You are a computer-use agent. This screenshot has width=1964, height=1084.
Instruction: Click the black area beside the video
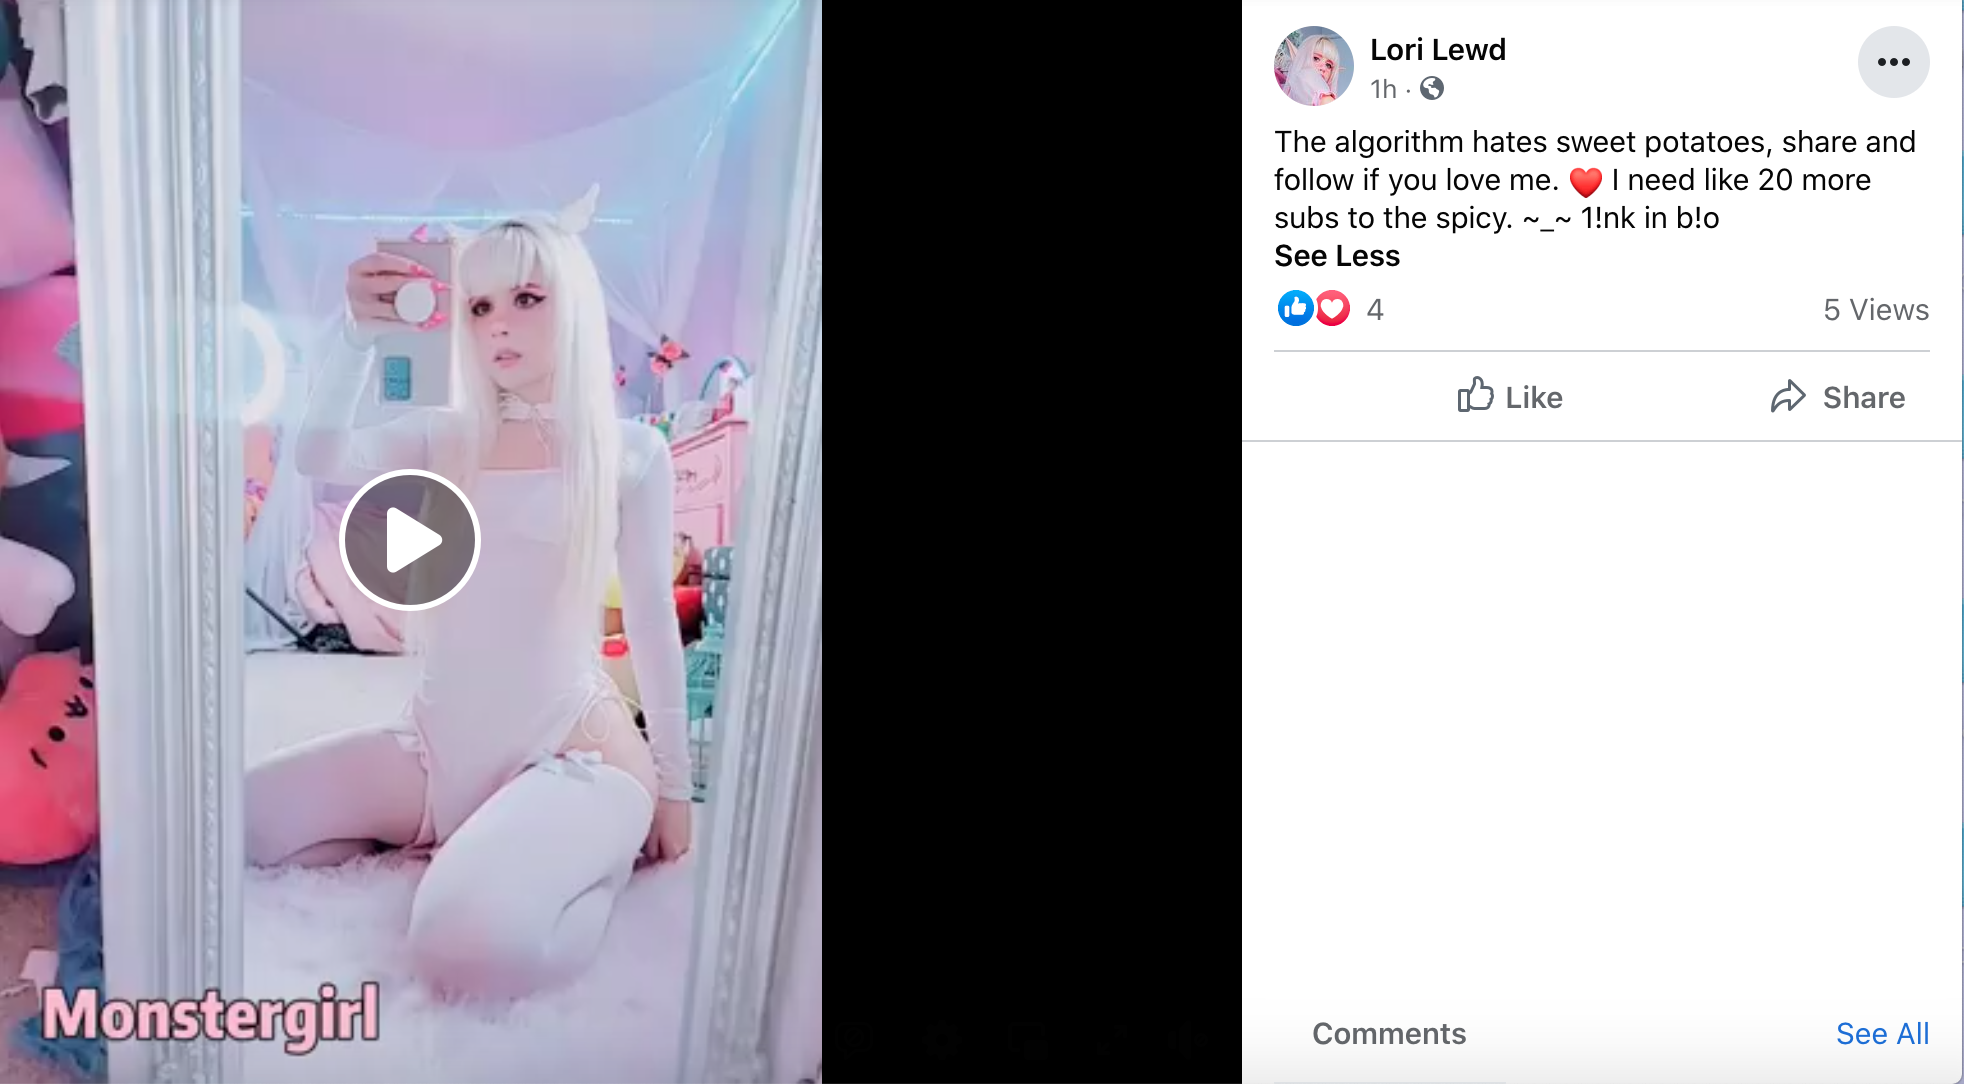1032,540
